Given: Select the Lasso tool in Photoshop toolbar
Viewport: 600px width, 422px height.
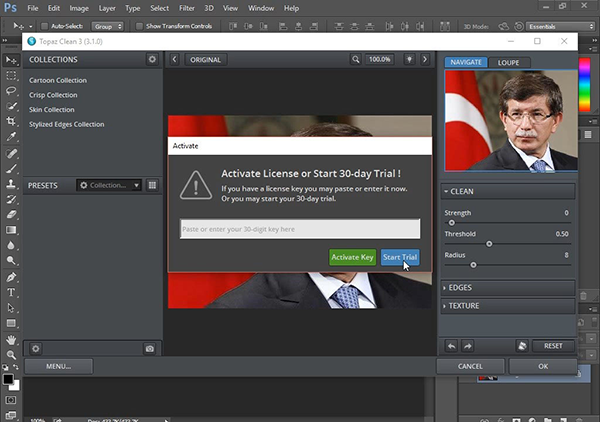Looking at the screenshot, I should coord(11,91).
